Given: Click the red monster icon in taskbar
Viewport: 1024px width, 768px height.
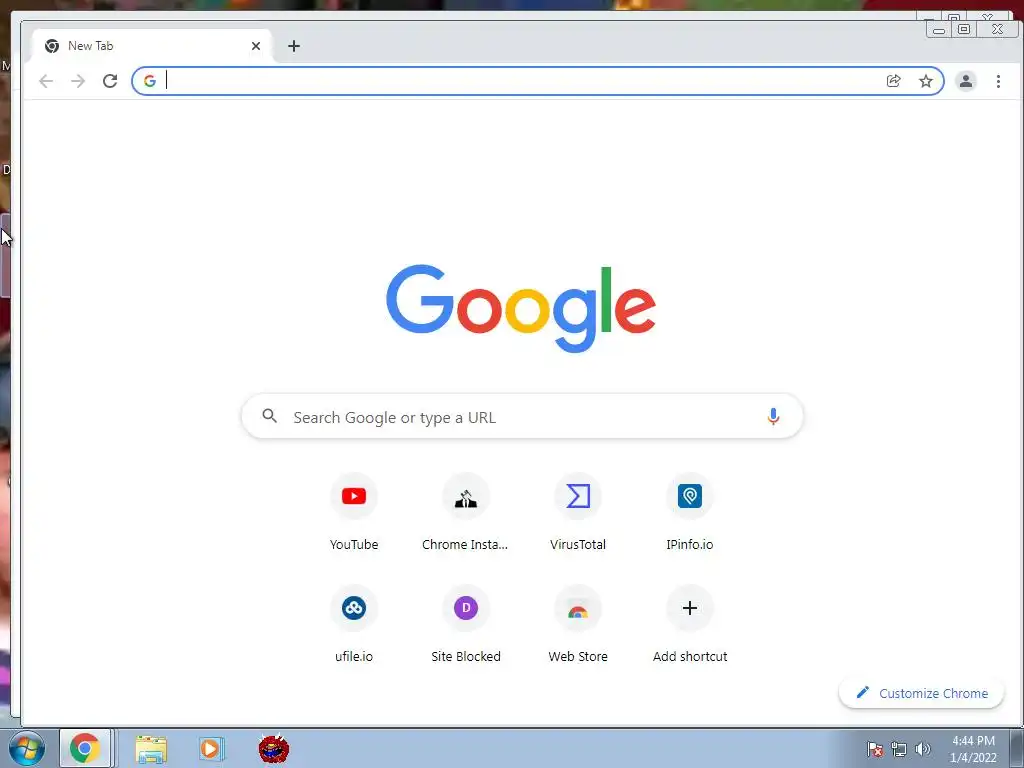Looking at the screenshot, I should pos(274,748).
